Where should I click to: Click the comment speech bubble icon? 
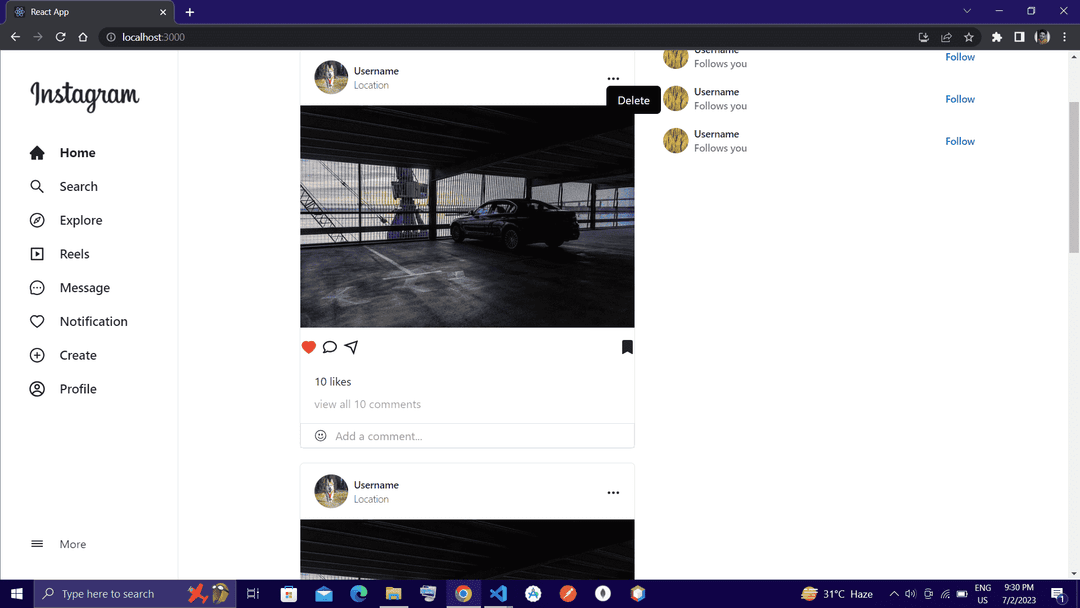click(x=330, y=347)
